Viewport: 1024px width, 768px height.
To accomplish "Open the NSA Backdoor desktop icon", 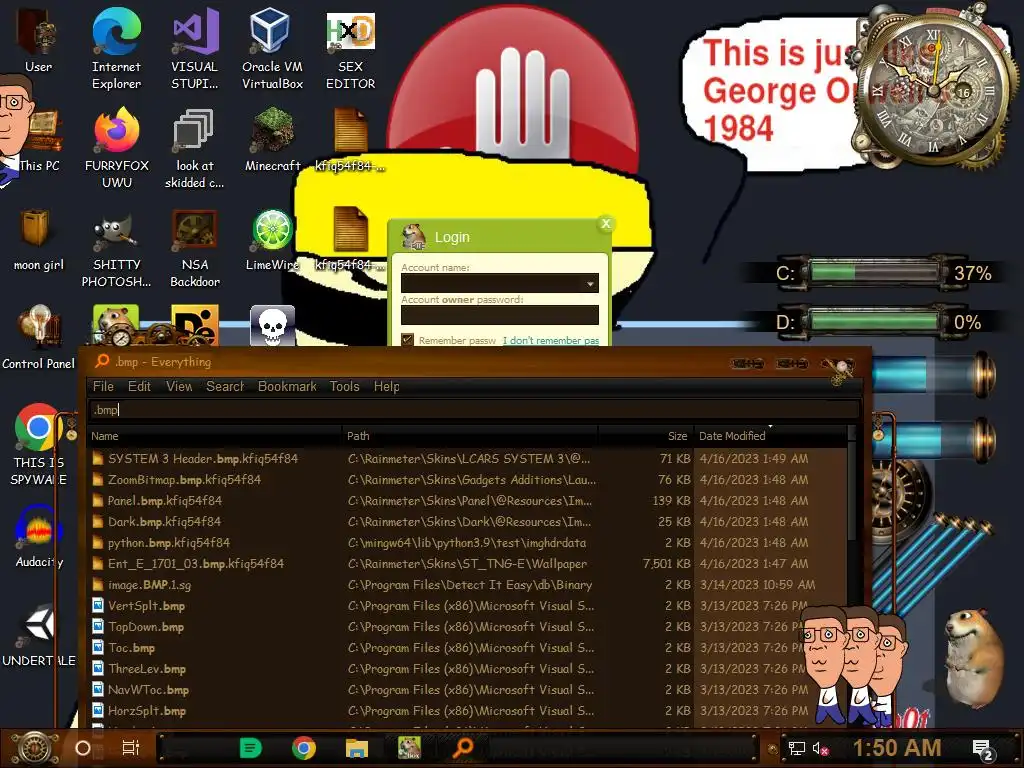I will pos(195,248).
